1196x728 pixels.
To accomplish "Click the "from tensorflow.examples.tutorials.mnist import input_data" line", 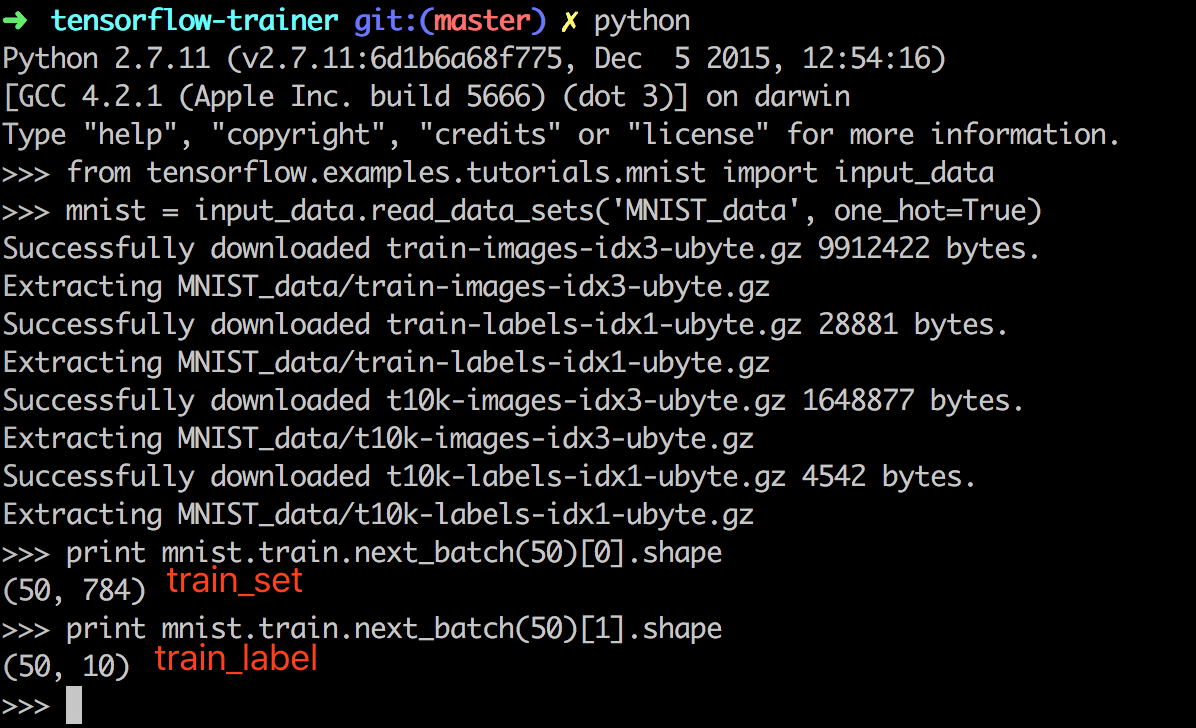I will (530, 173).
